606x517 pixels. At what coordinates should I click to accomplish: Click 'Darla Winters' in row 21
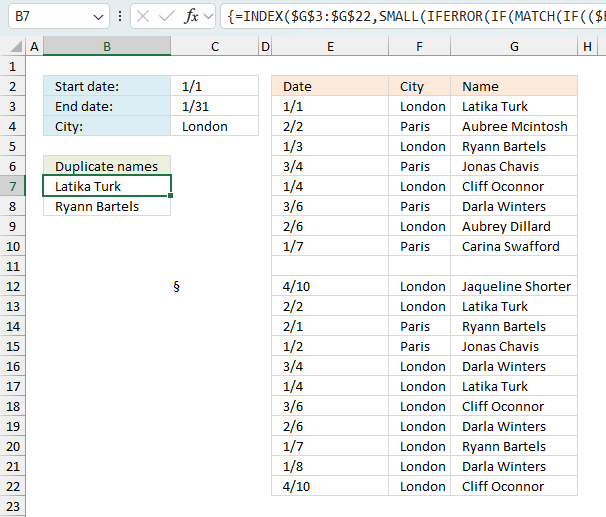pos(514,466)
